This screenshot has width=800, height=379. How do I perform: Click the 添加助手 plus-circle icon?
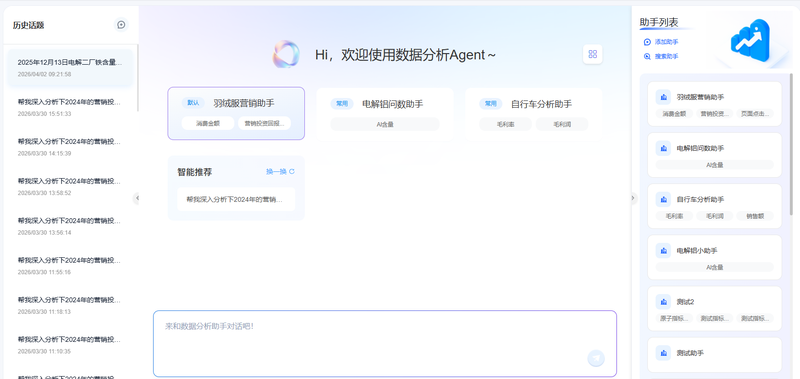(647, 42)
